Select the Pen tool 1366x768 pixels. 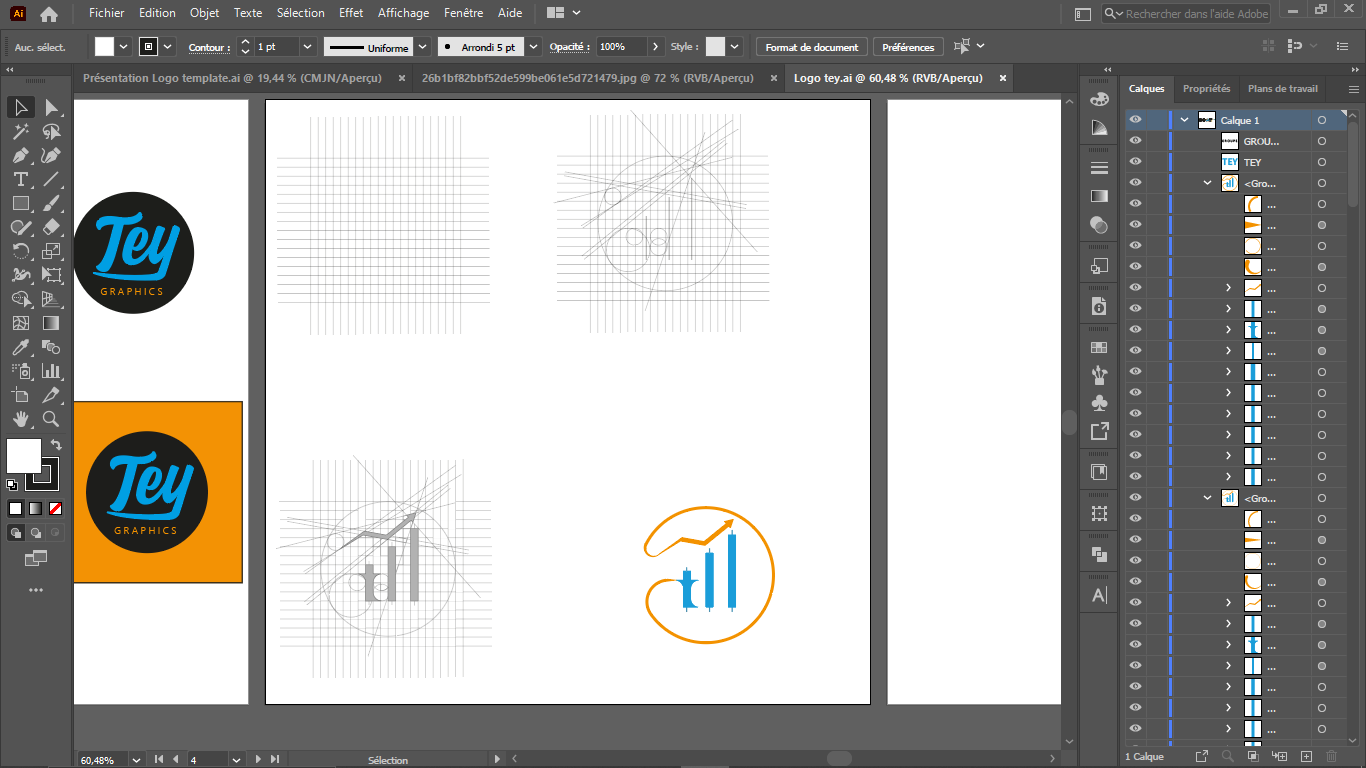[x=21, y=156]
